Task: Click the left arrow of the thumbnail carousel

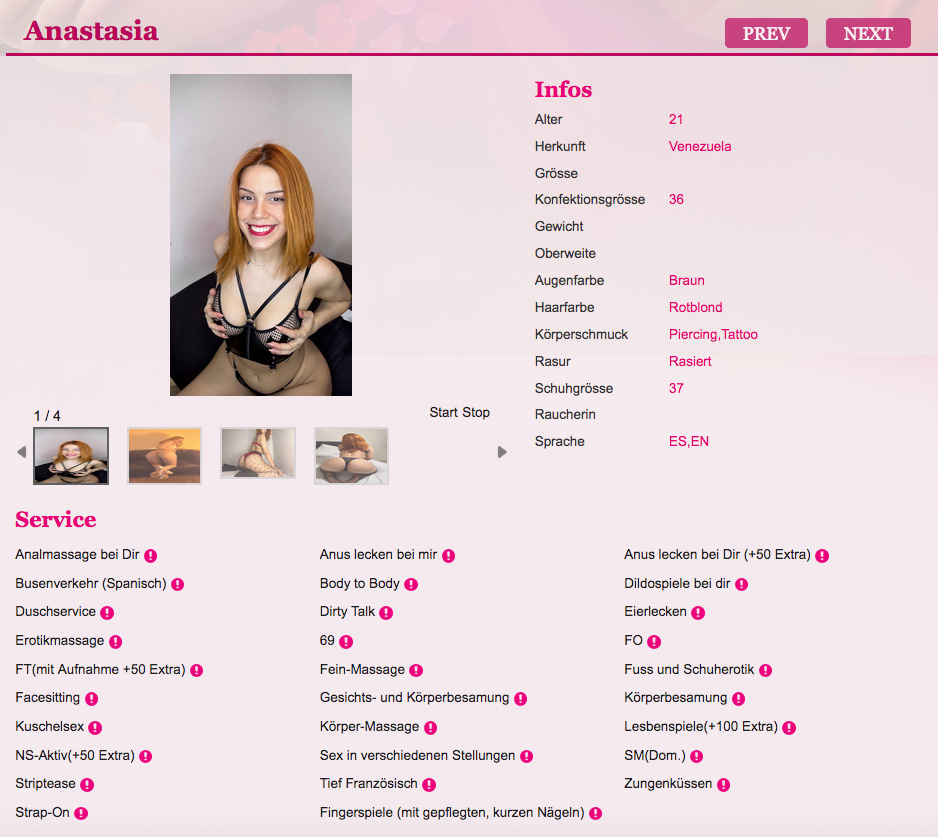Action: [22, 452]
